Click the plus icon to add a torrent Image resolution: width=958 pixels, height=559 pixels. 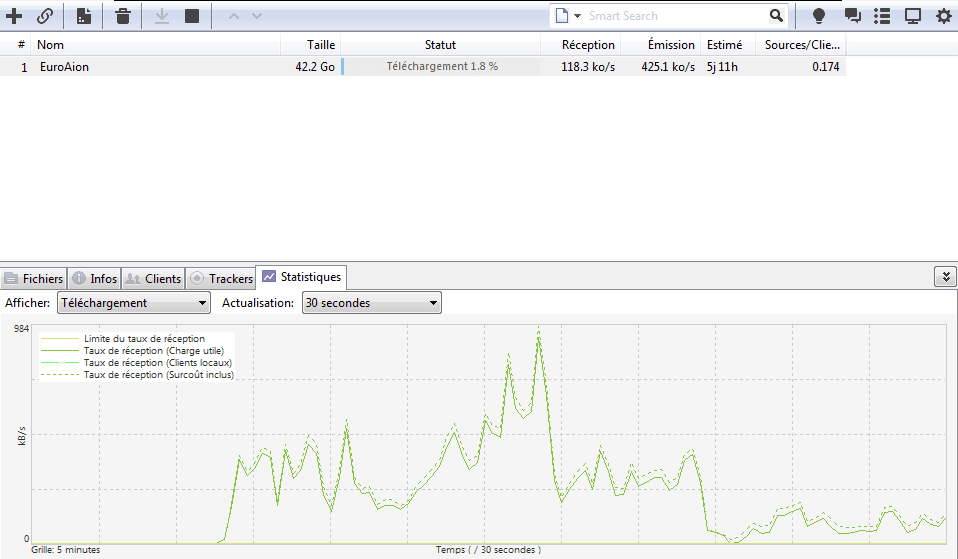click(x=14, y=16)
